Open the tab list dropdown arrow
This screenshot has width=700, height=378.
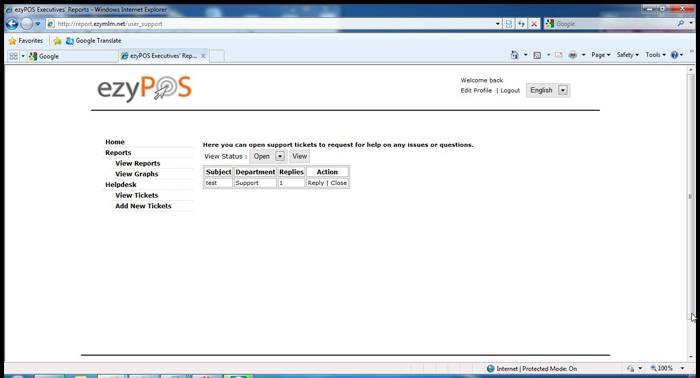pyautogui.click(x=23, y=56)
